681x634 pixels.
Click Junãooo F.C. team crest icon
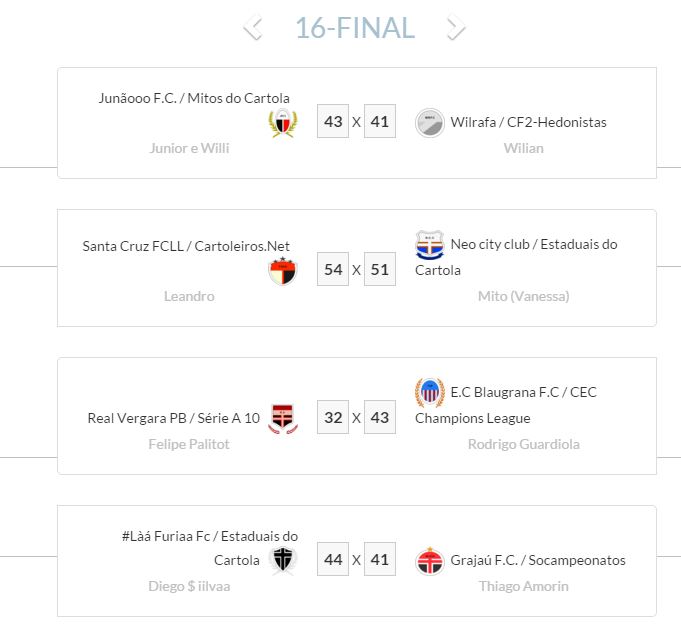click(282, 124)
